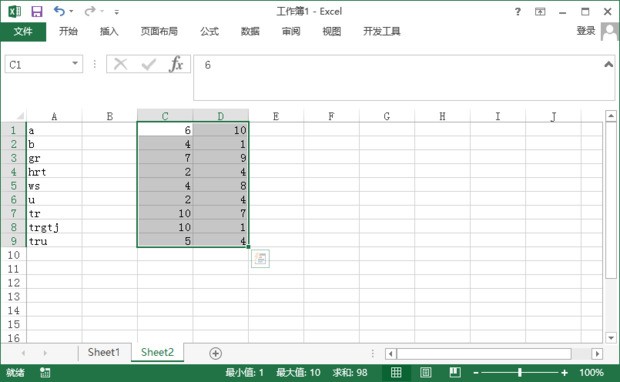This screenshot has width=620, height=382.
Task: Switch to the 页面布局 (Page Layout) tab
Action: pyautogui.click(x=159, y=31)
